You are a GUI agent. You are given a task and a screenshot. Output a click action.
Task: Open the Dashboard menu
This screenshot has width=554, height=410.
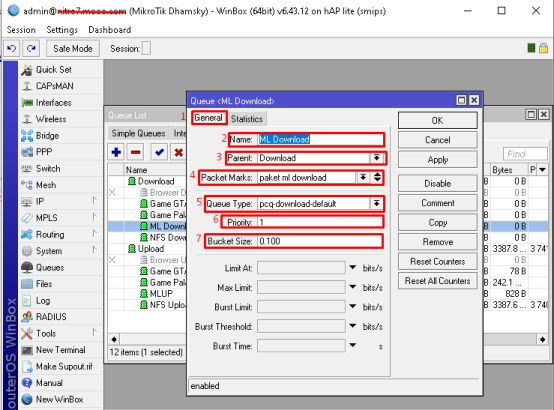110,30
